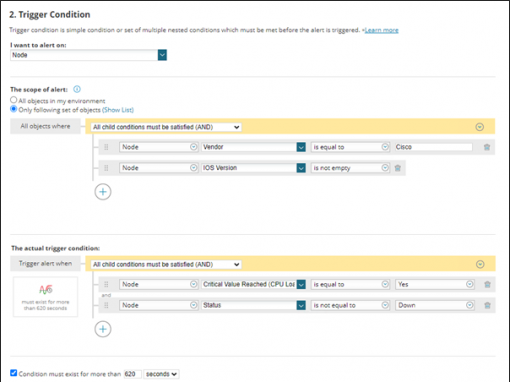Delete the Status condition row

tap(487, 305)
